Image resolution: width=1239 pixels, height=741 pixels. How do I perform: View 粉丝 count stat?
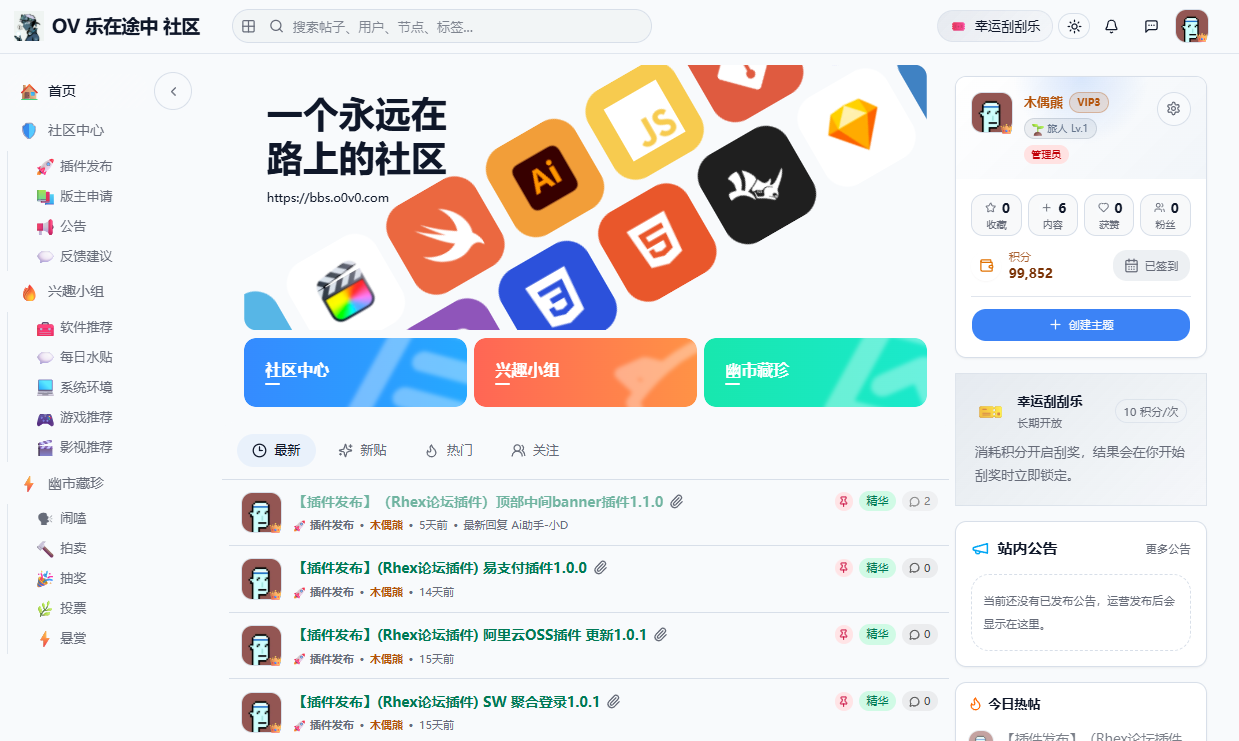point(1165,215)
